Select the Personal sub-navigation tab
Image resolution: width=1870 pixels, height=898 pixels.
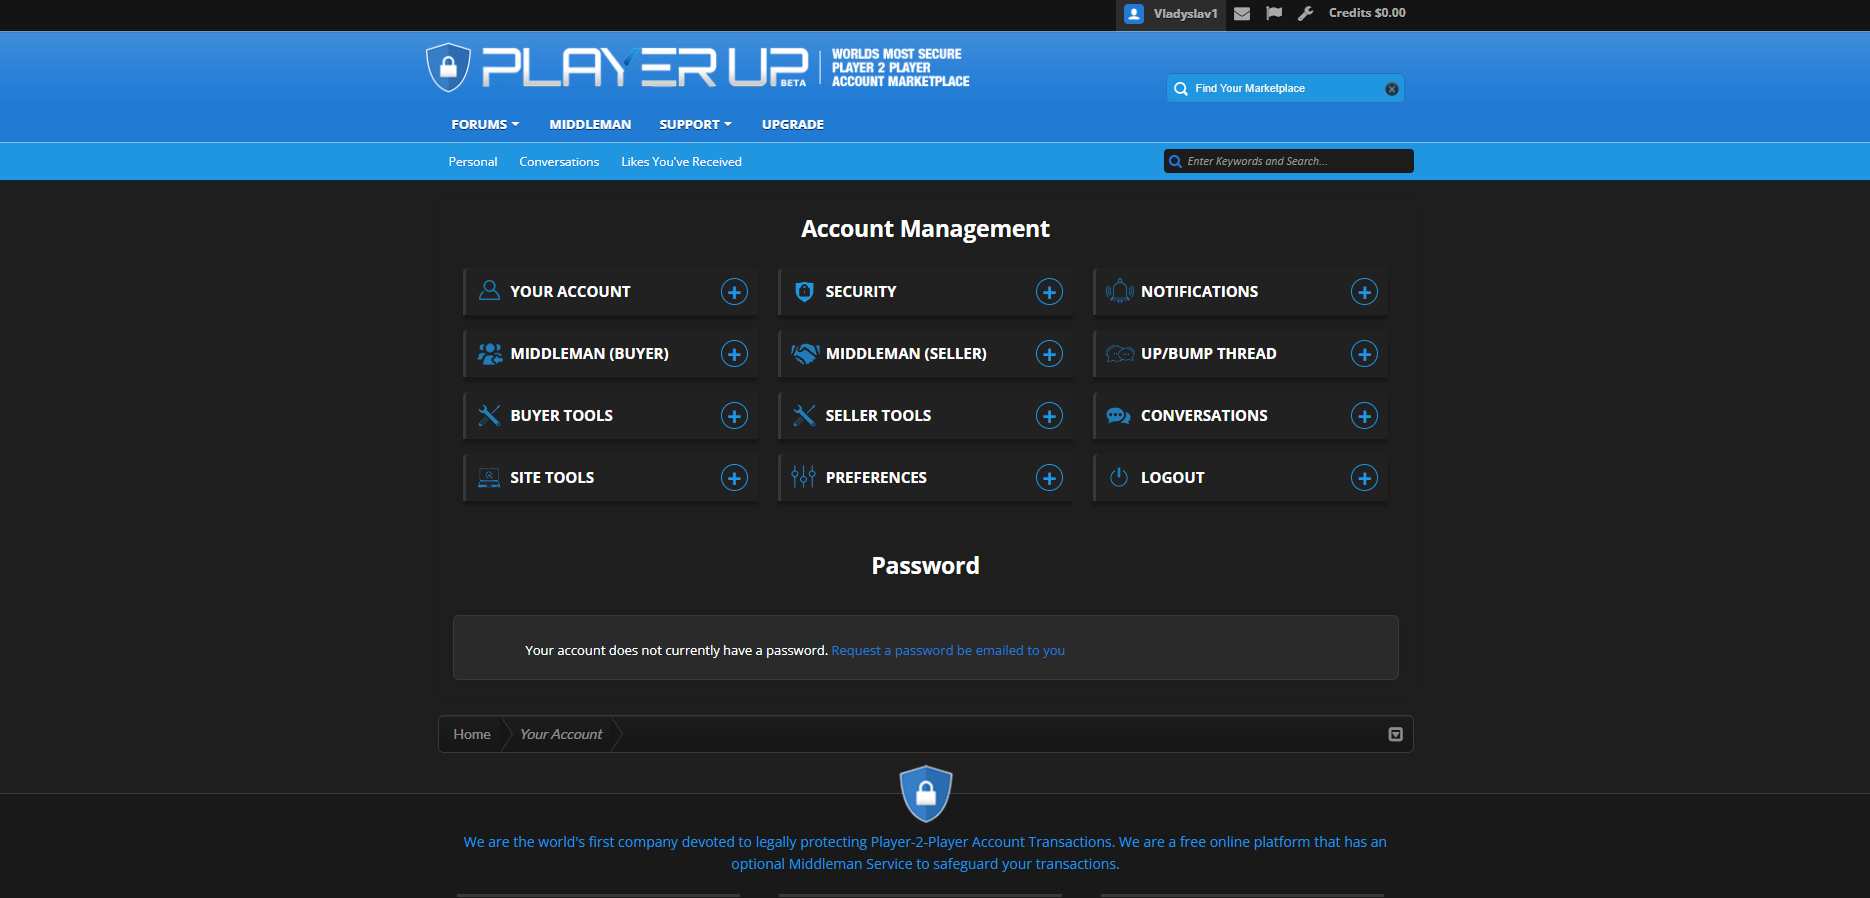point(473,162)
